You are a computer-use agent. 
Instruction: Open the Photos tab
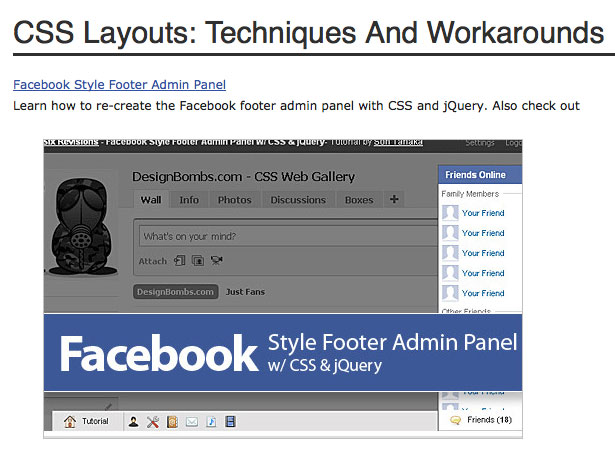235,200
